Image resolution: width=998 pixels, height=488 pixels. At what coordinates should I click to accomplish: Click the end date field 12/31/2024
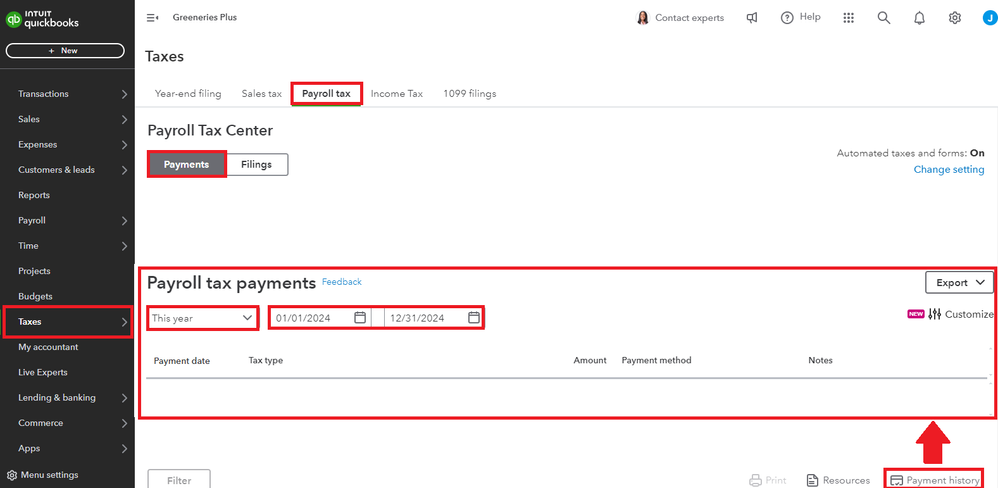(x=434, y=317)
